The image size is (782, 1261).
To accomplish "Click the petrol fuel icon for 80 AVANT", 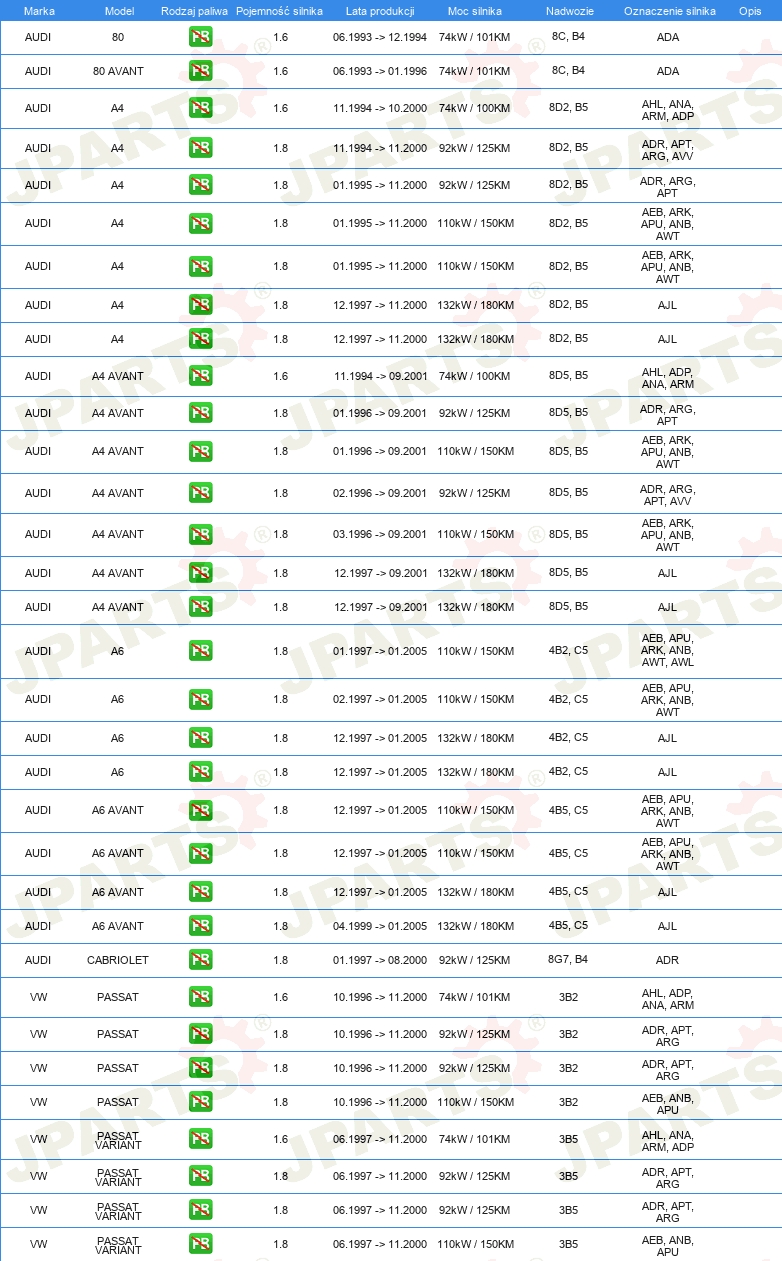I will (x=200, y=71).
